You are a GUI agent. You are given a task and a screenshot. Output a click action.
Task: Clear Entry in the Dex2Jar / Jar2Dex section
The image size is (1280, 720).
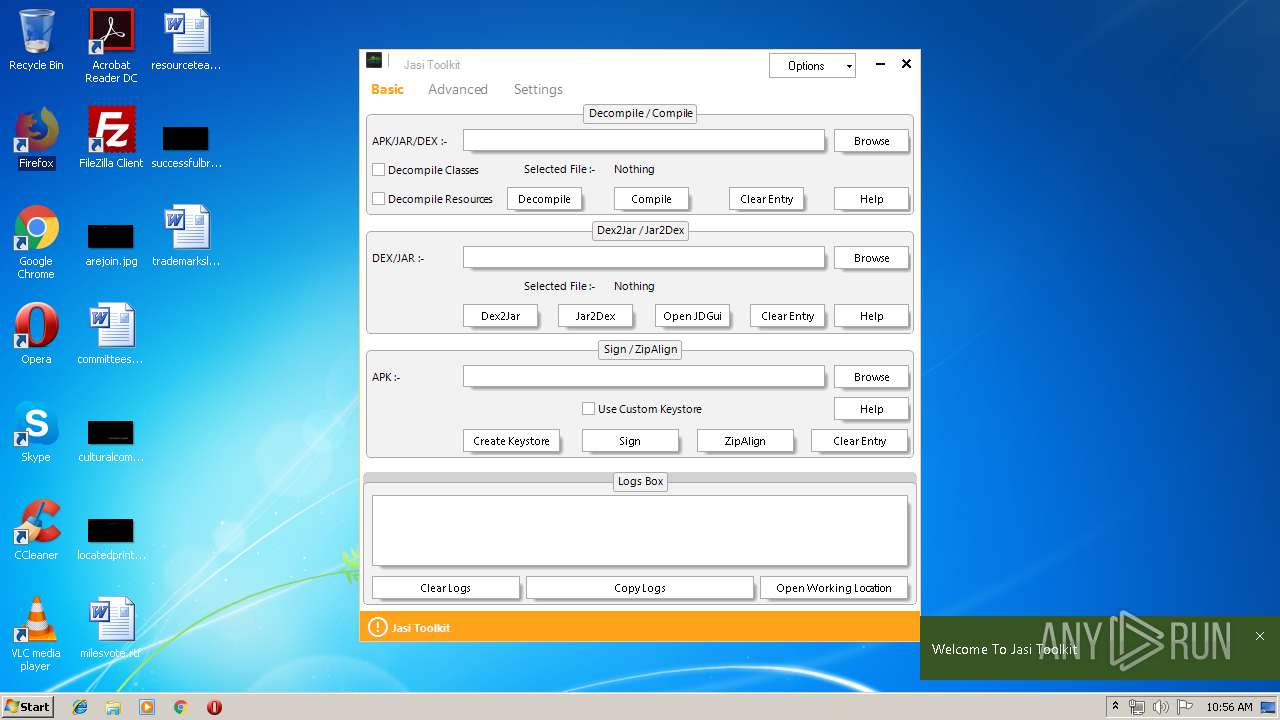(787, 316)
